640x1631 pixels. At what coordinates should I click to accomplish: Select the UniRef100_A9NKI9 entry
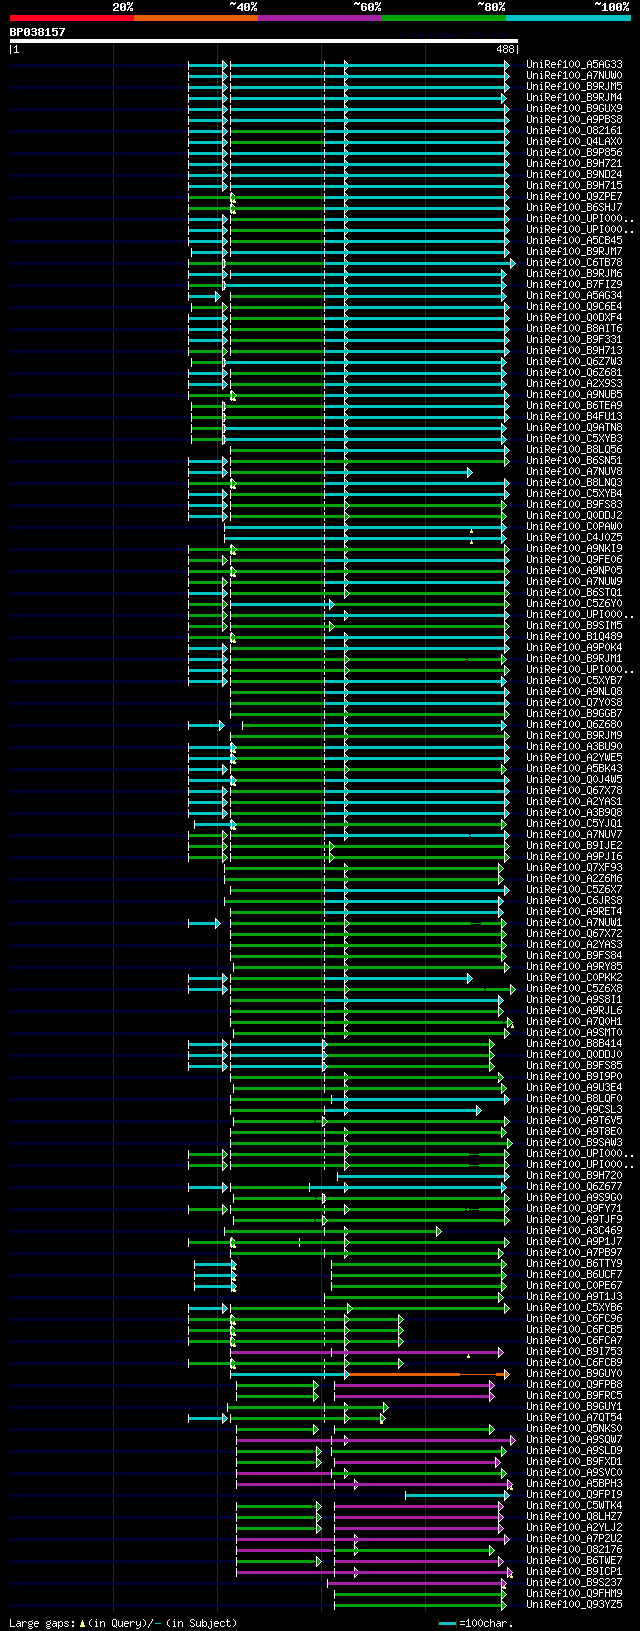(x=574, y=548)
